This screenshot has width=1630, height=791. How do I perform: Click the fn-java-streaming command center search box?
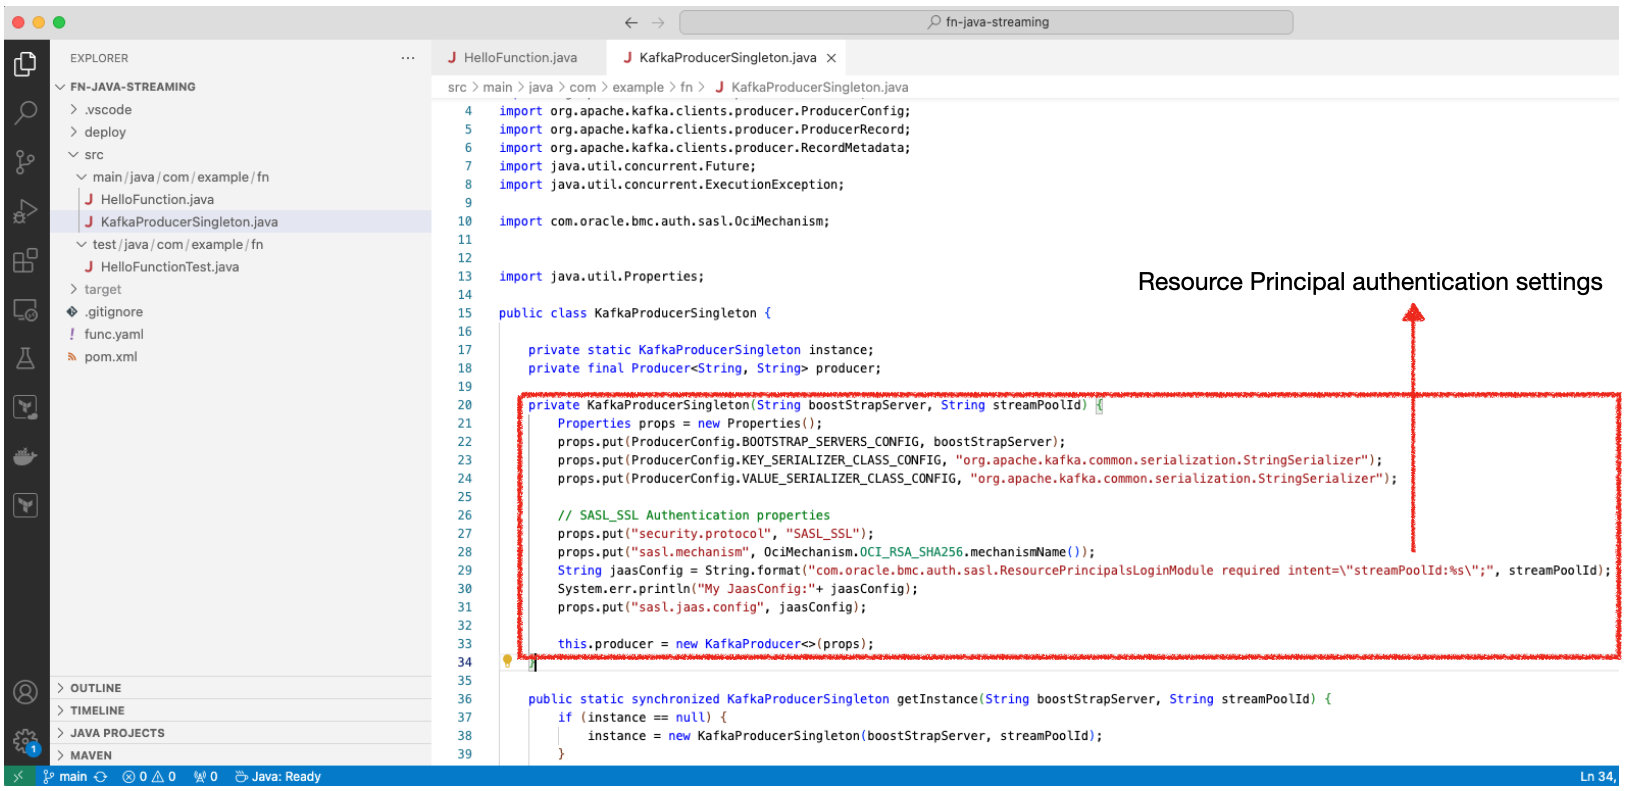(986, 22)
